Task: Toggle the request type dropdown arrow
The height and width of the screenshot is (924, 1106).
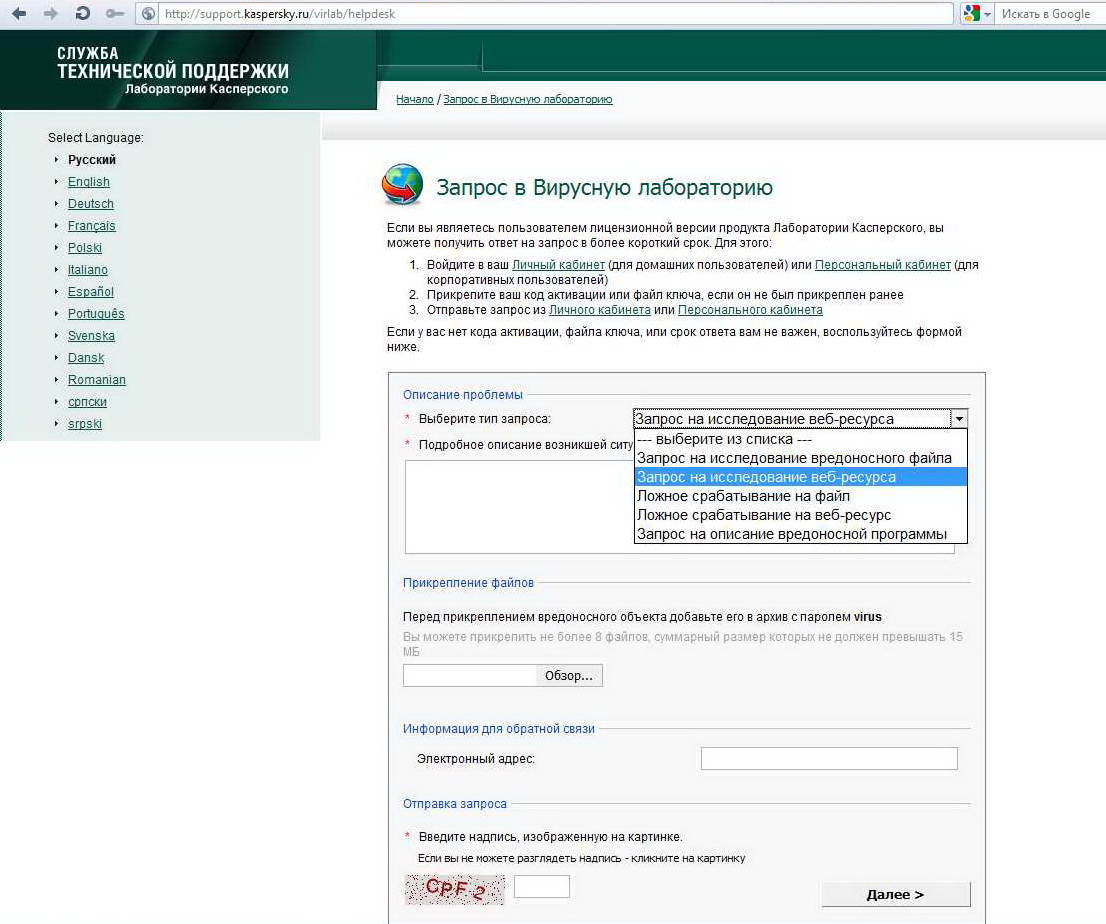Action: (959, 419)
